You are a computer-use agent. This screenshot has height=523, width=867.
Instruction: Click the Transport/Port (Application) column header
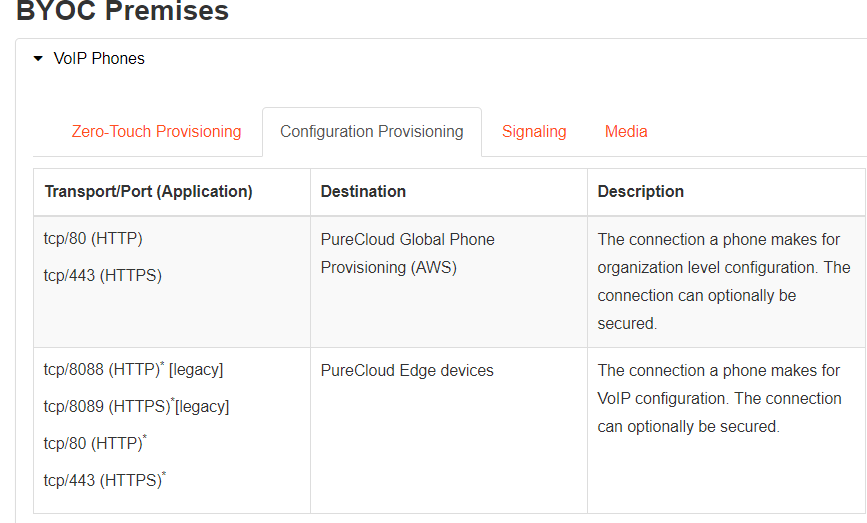pyautogui.click(x=148, y=191)
